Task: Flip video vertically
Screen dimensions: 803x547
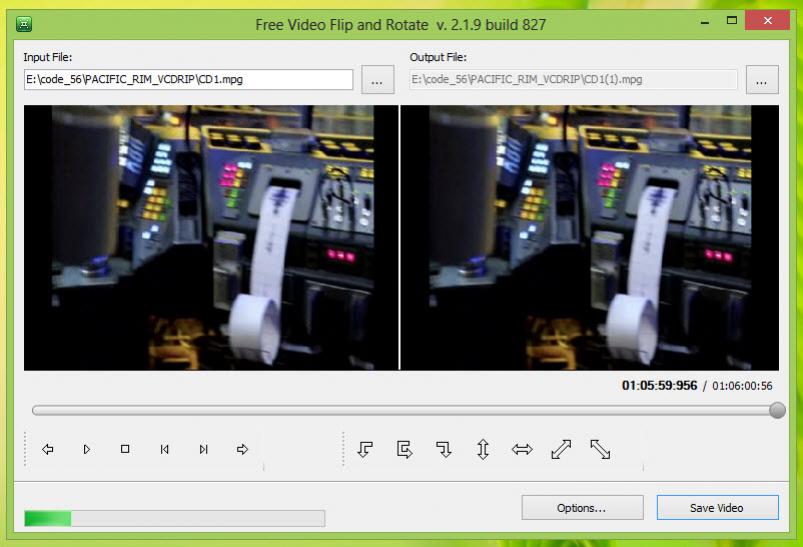Action: point(483,450)
